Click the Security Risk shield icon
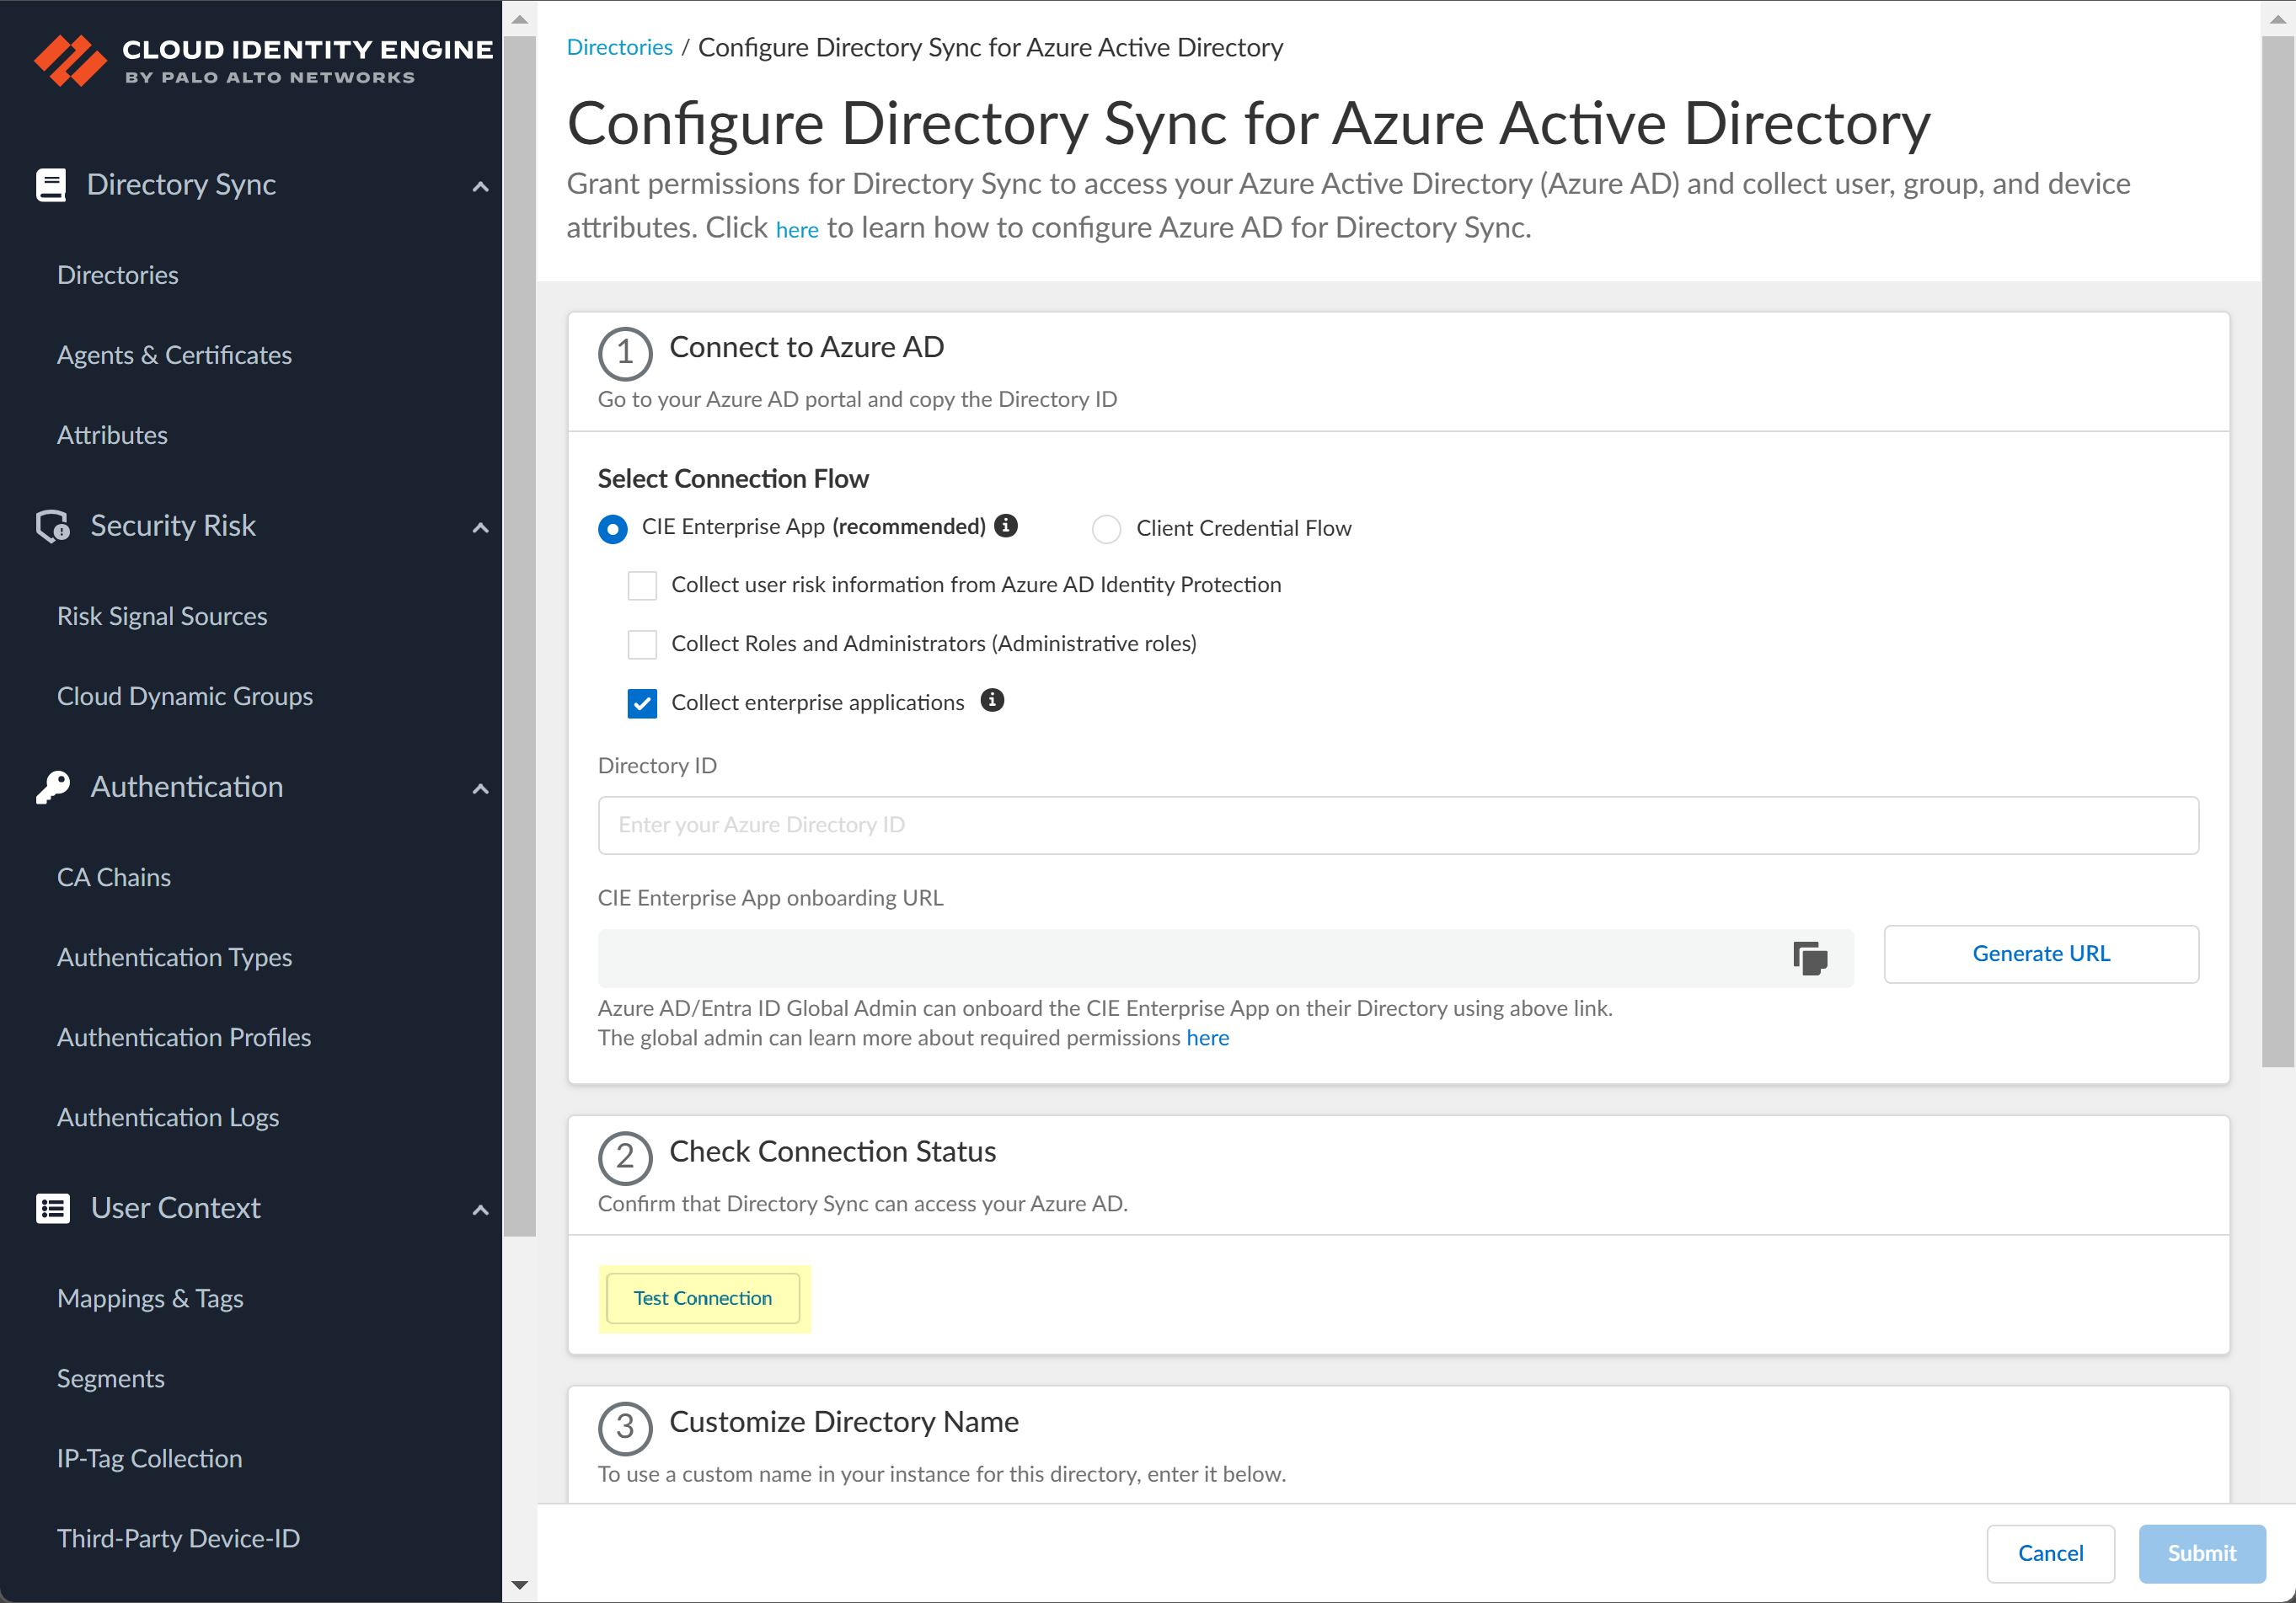The width and height of the screenshot is (2296, 1603). coord(53,526)
